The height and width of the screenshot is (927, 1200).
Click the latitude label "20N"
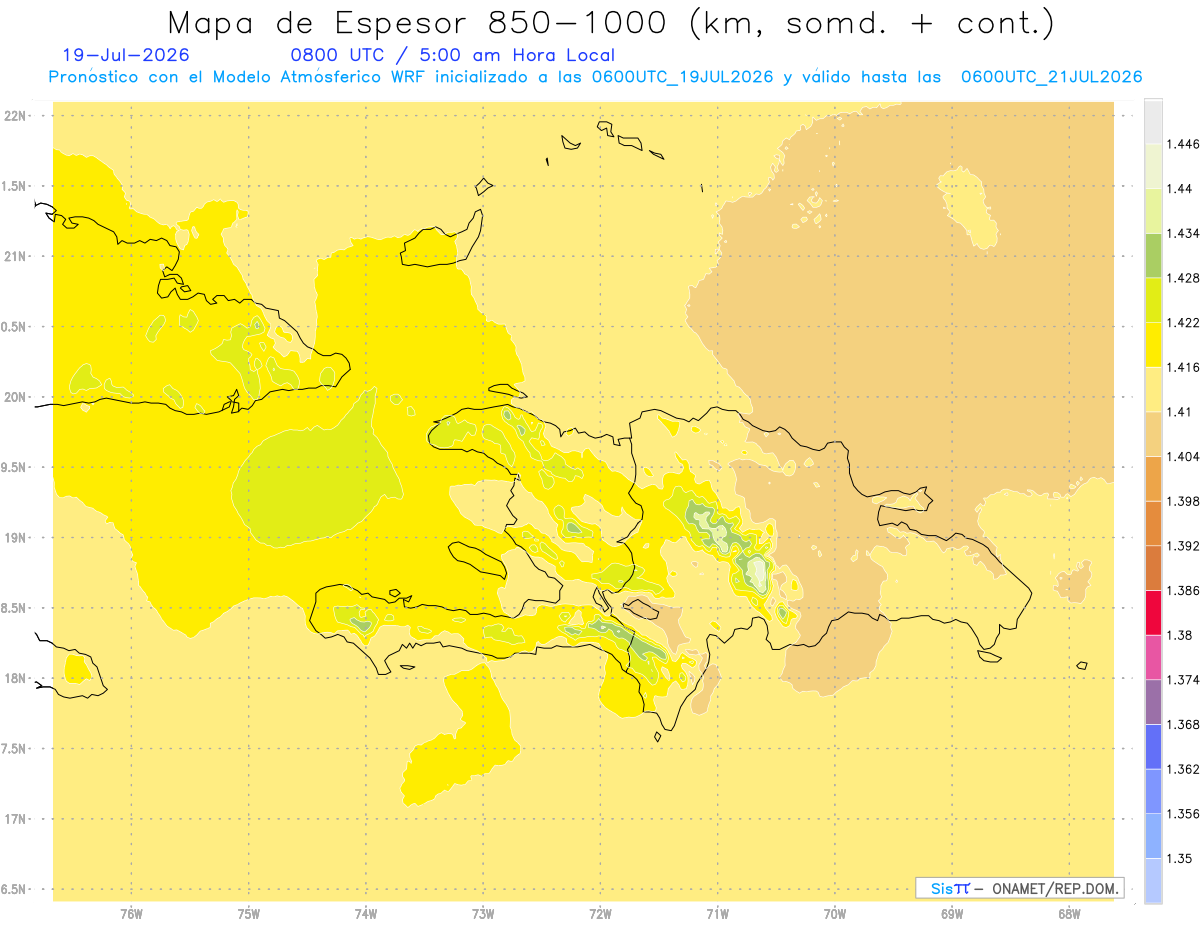point(15,397)
